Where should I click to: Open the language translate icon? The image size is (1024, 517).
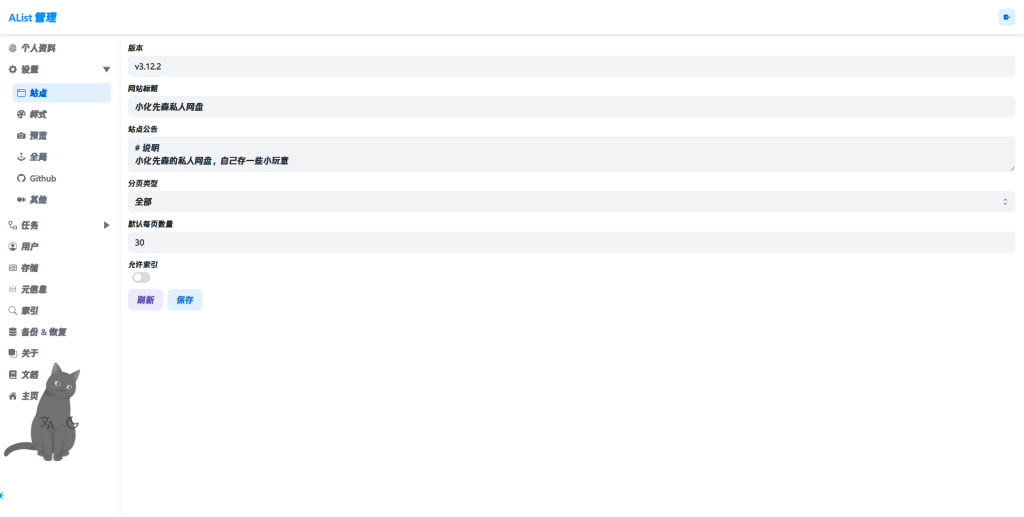47,424
